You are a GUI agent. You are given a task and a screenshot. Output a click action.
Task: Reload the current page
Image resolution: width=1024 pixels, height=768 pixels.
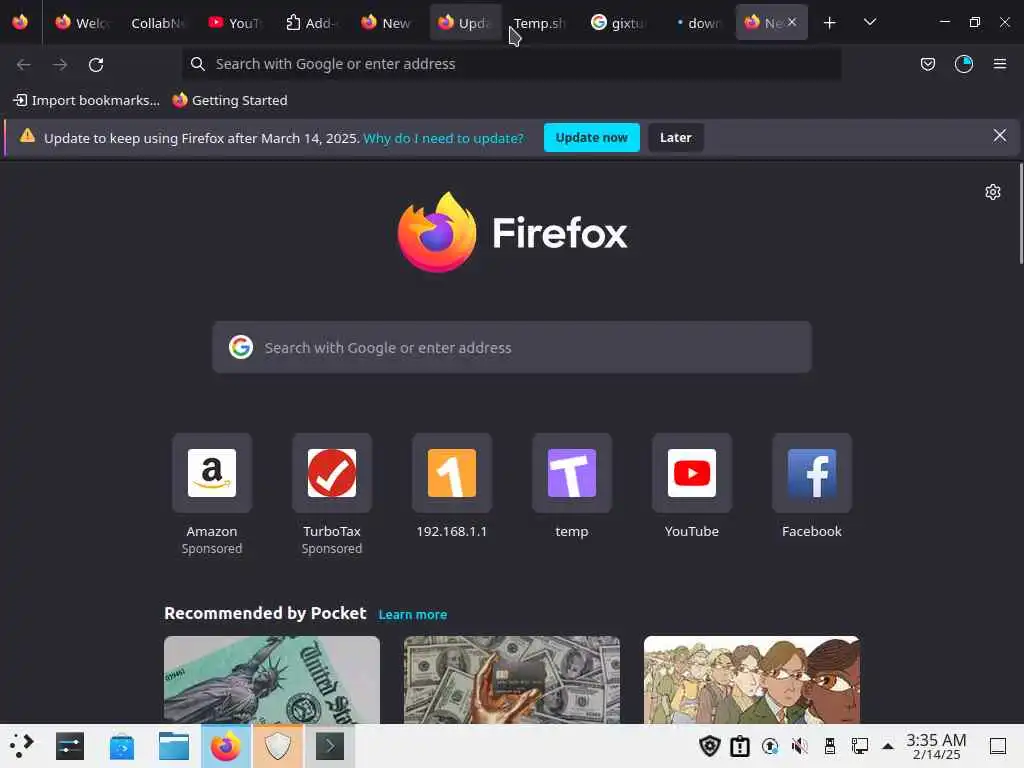click(96, 64)
